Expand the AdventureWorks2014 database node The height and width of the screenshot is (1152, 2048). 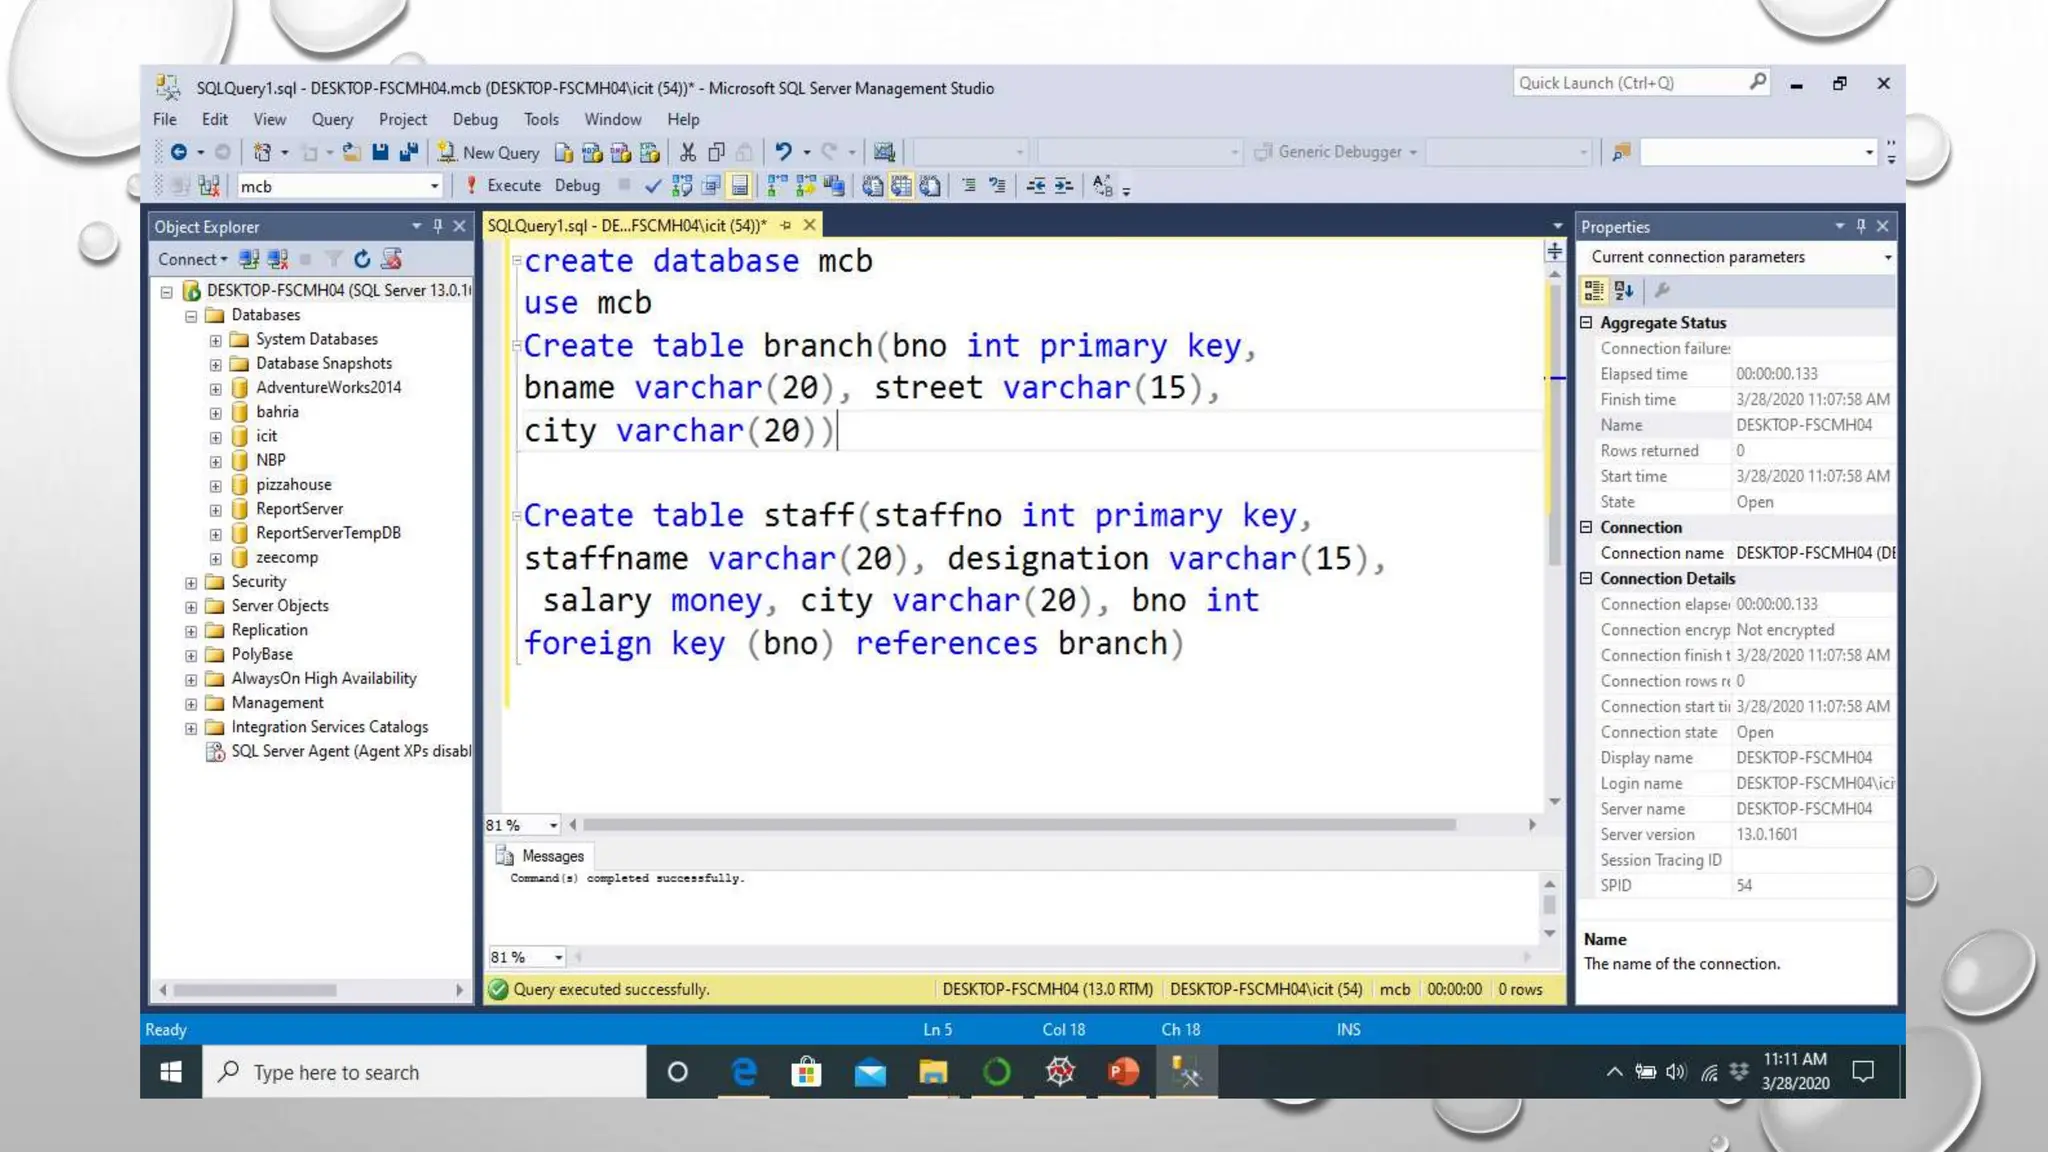(x=215, y=389)
